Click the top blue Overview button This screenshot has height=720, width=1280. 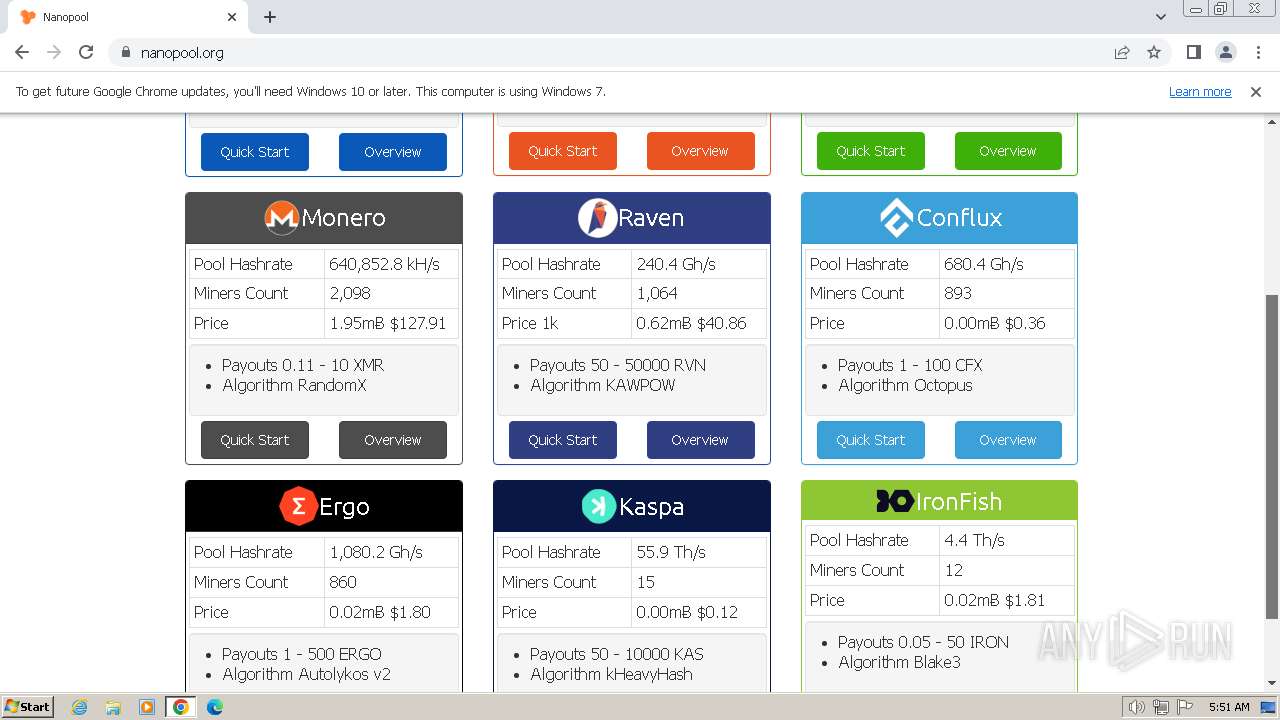point(393,152)
